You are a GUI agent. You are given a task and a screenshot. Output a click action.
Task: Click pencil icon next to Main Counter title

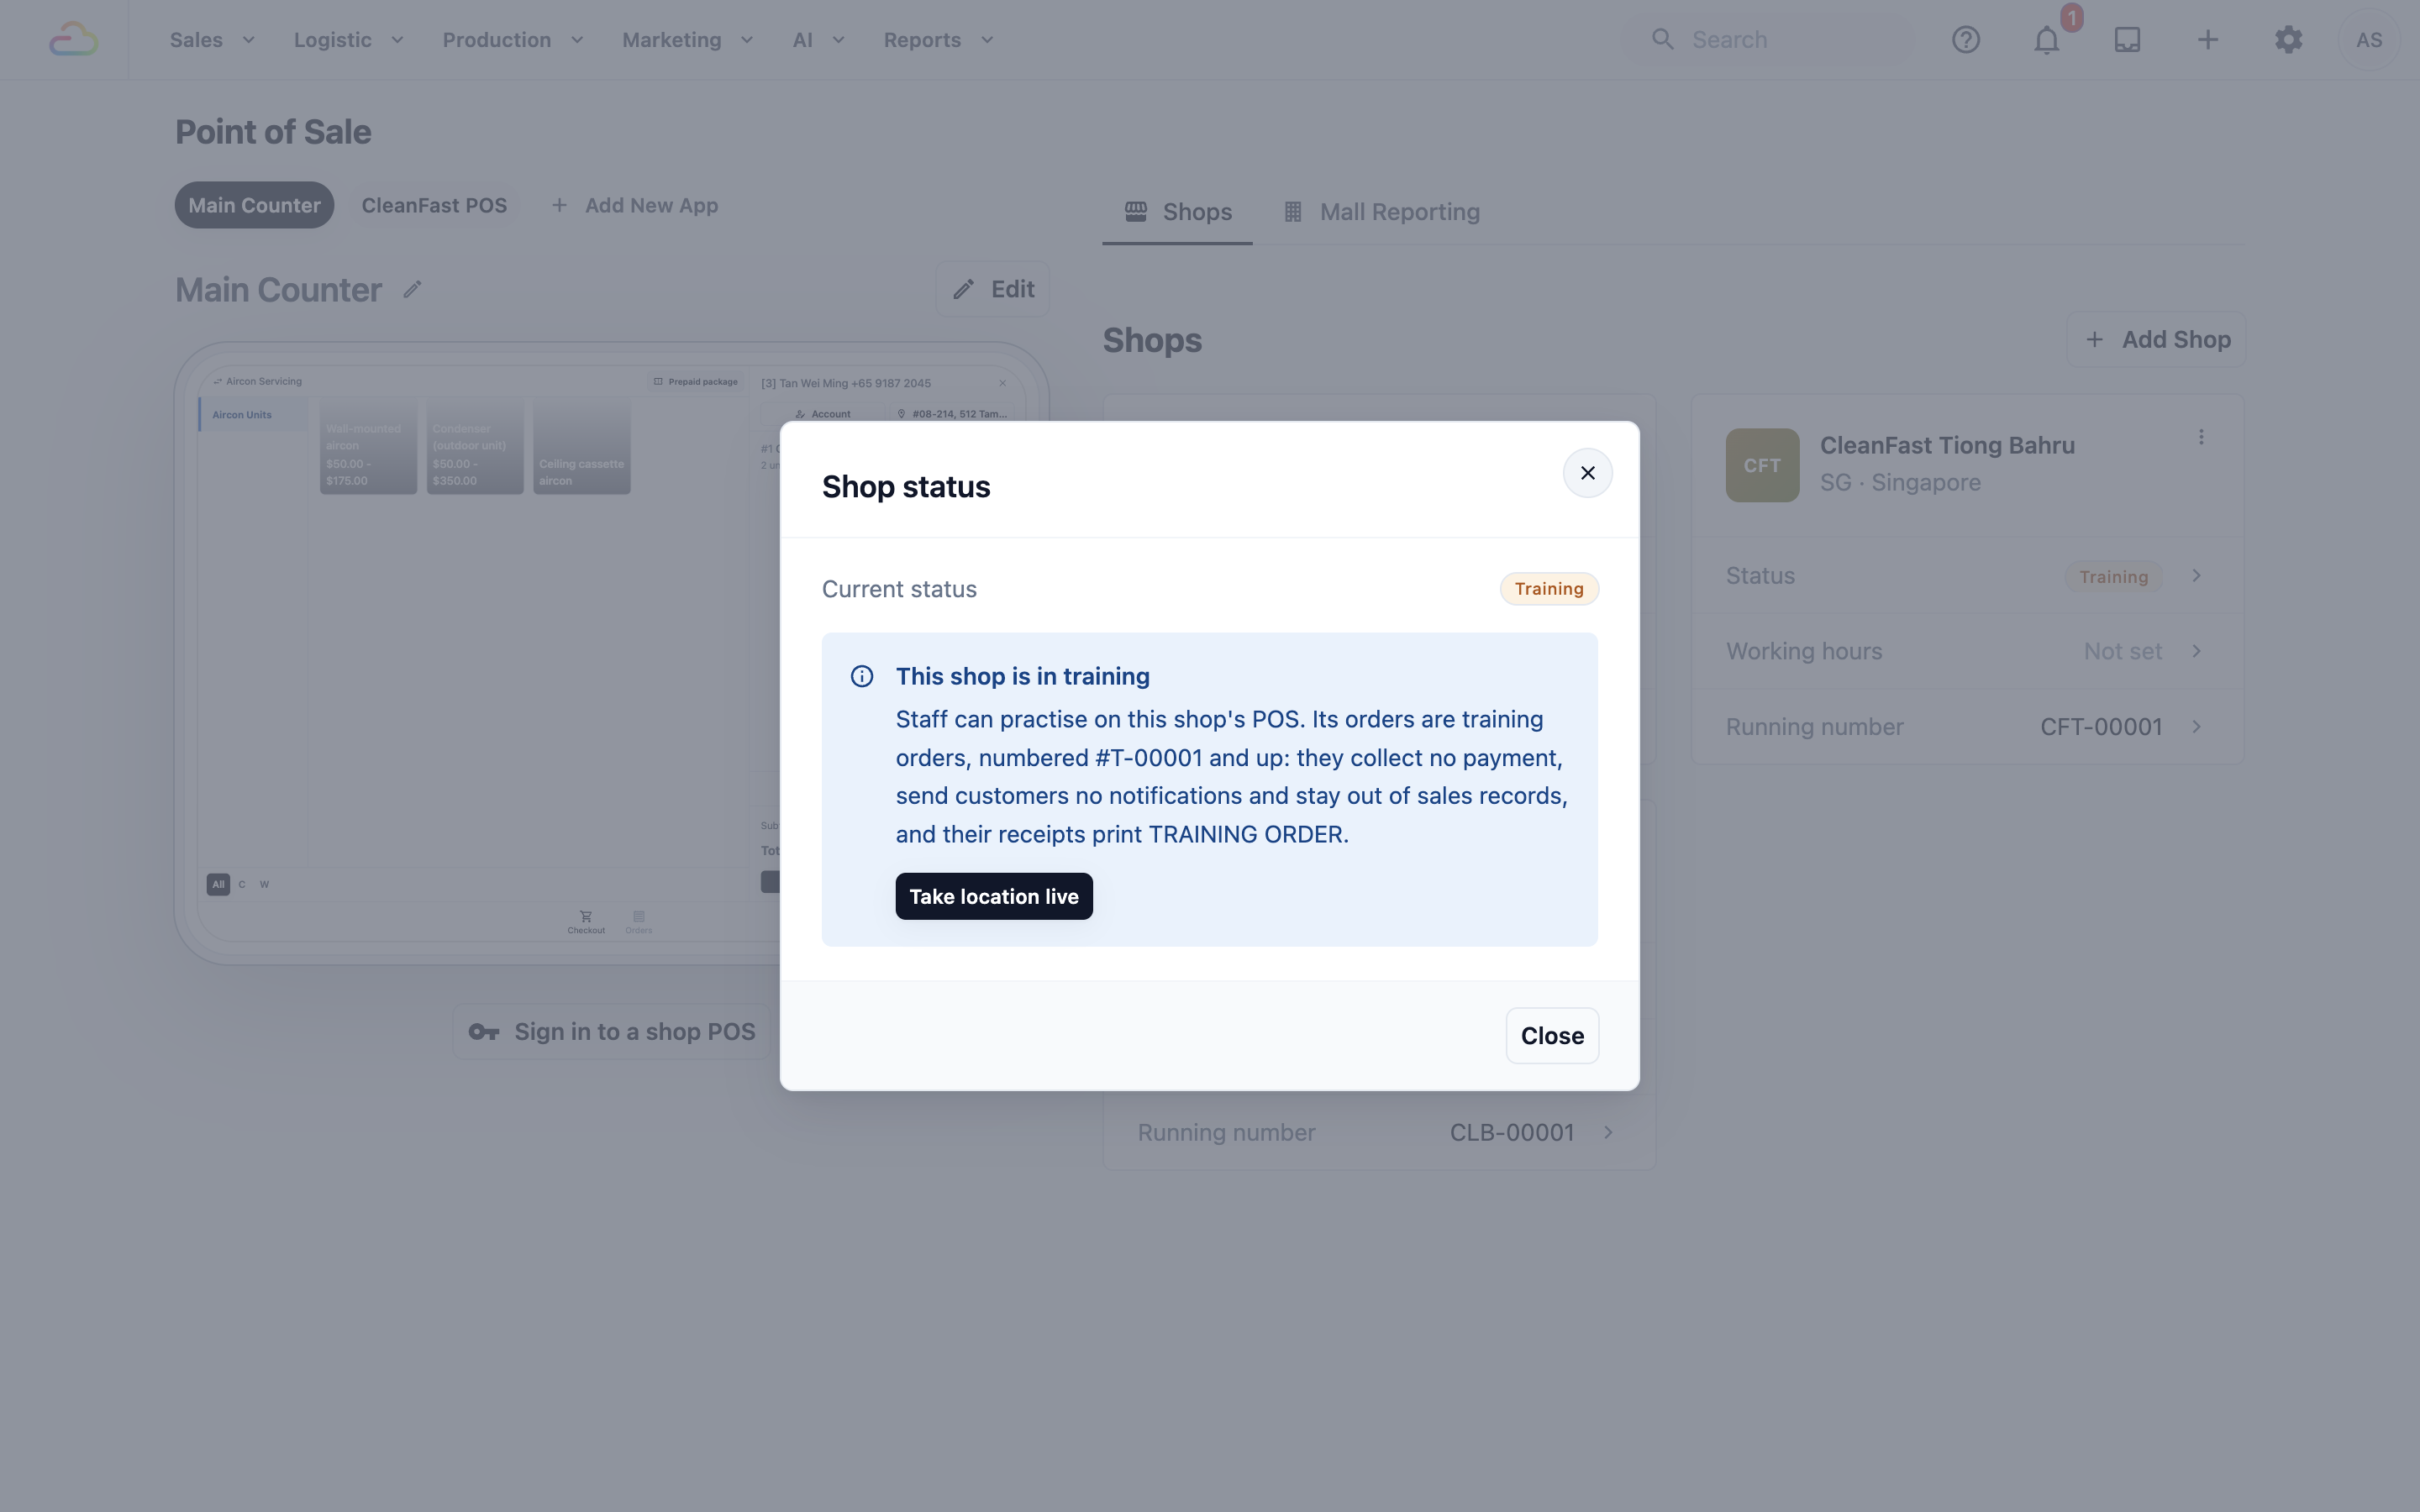(x=412, y=290)
